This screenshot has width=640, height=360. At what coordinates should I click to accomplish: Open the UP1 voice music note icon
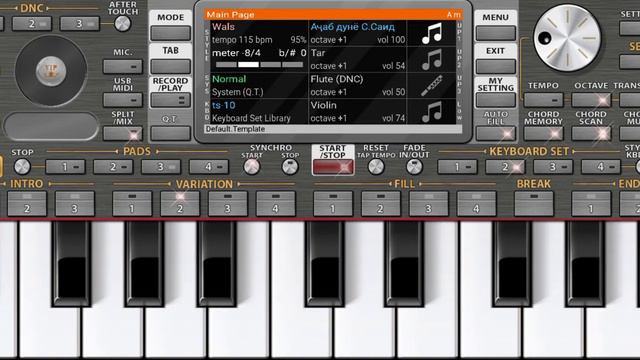[x=432, y=33]
